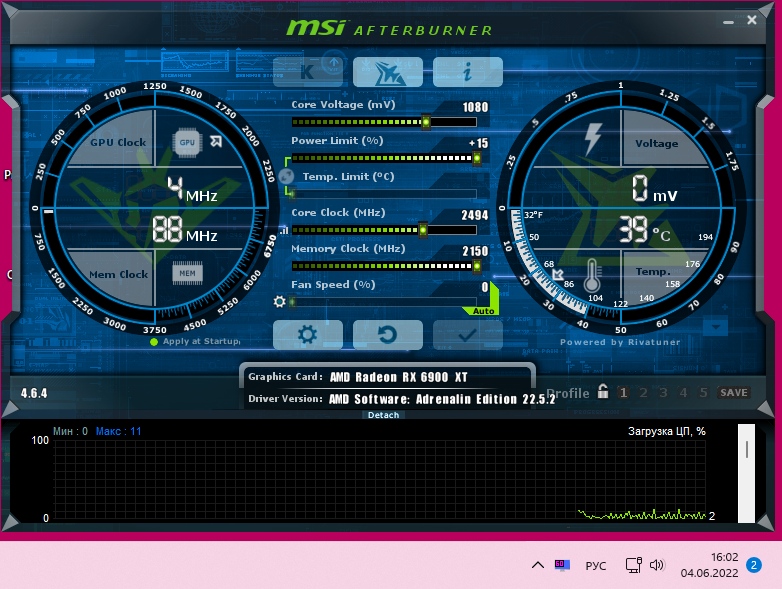Switch the РУС input language

[x=595, y=566]
